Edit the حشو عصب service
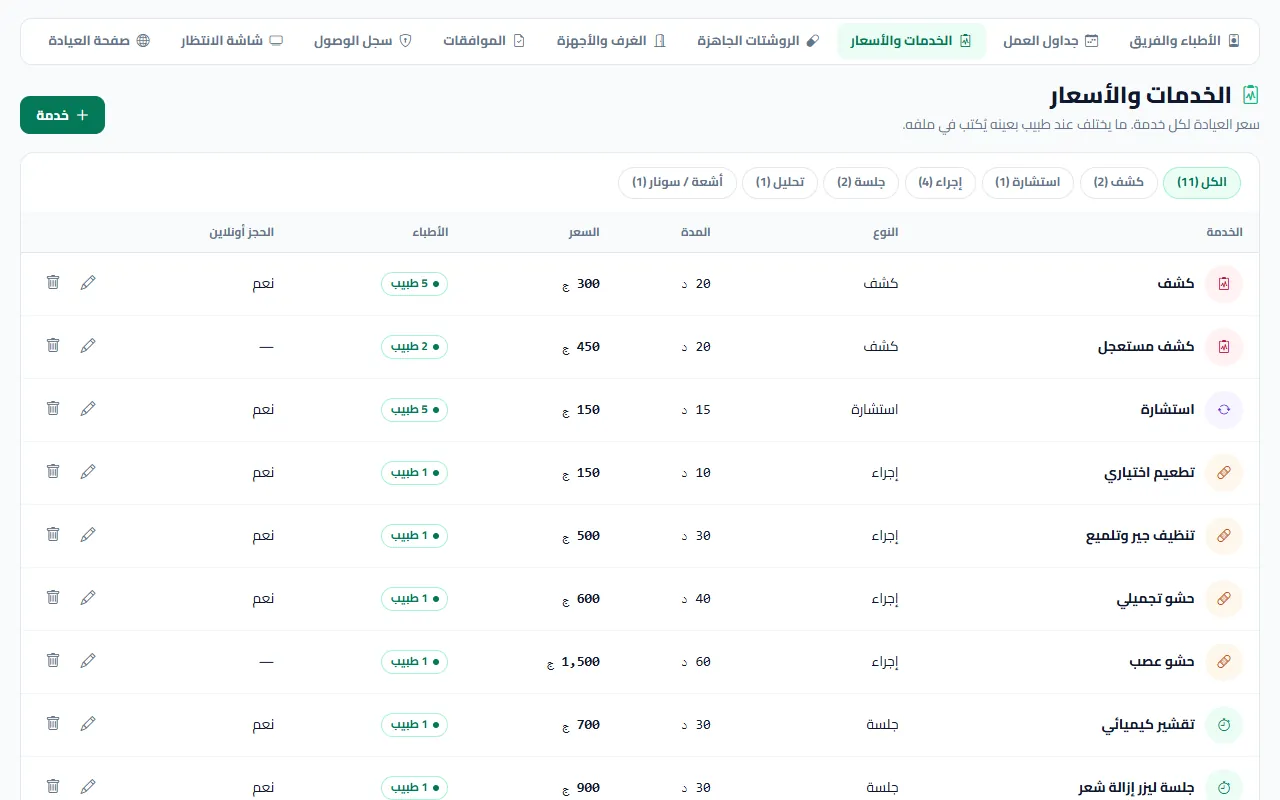Viewport: 1280px width, 800px height. pos(88,661)
